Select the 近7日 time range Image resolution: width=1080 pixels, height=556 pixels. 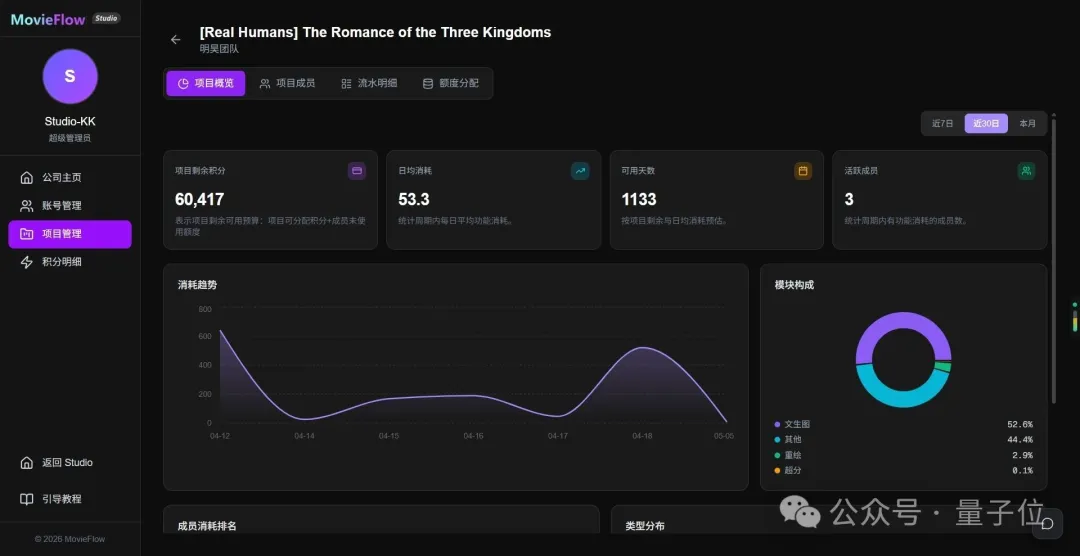(x=943, y=123)
